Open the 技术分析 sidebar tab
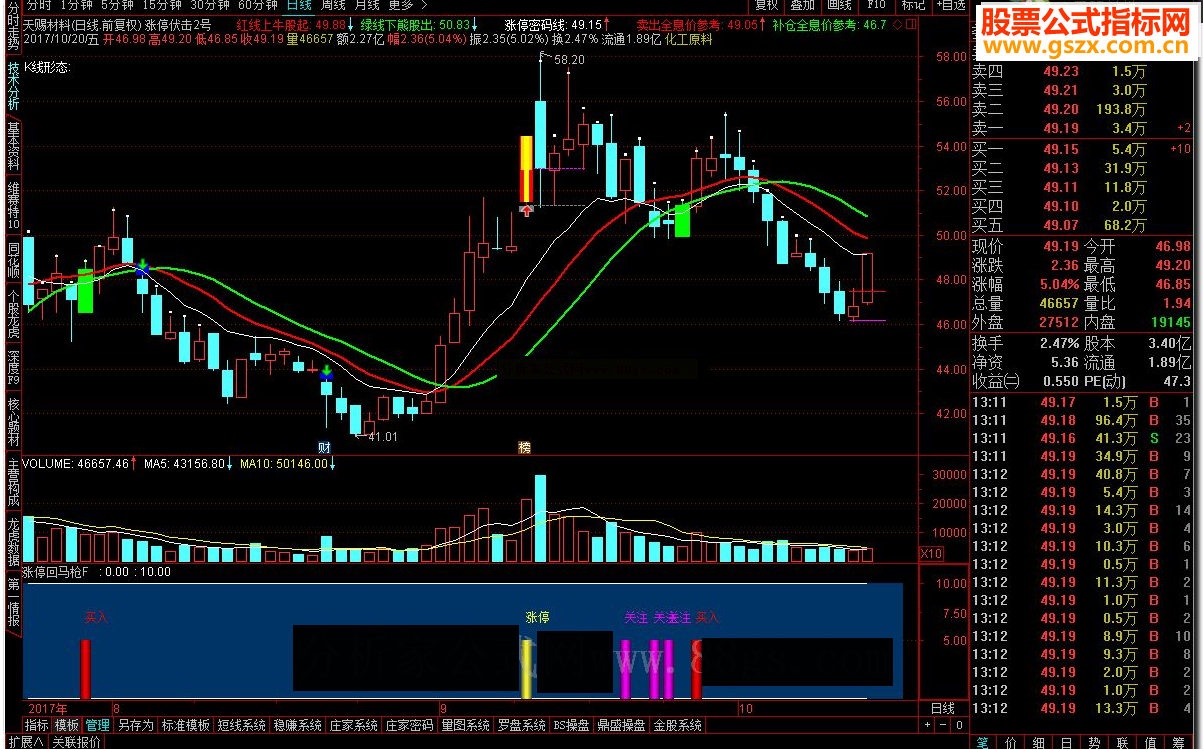 [12, 87]
